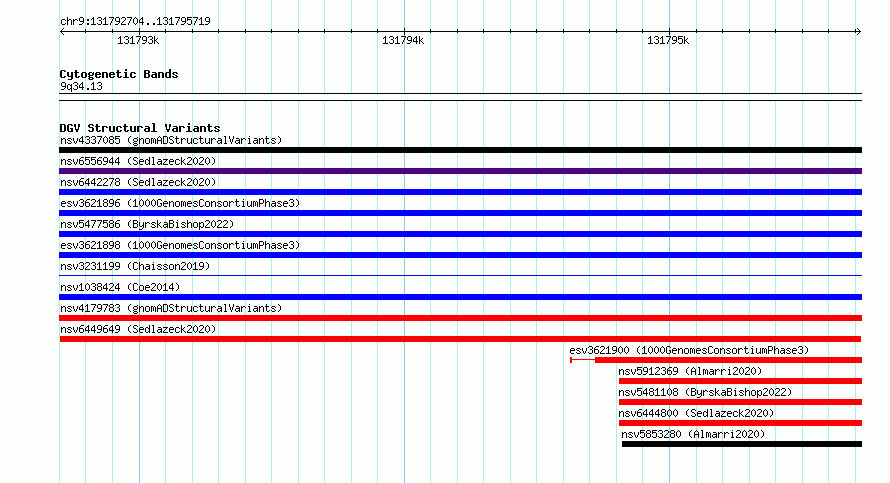Open variant label esv3621898 (1000GenomesConsortiumPhase3)

[x=180, y=245]
